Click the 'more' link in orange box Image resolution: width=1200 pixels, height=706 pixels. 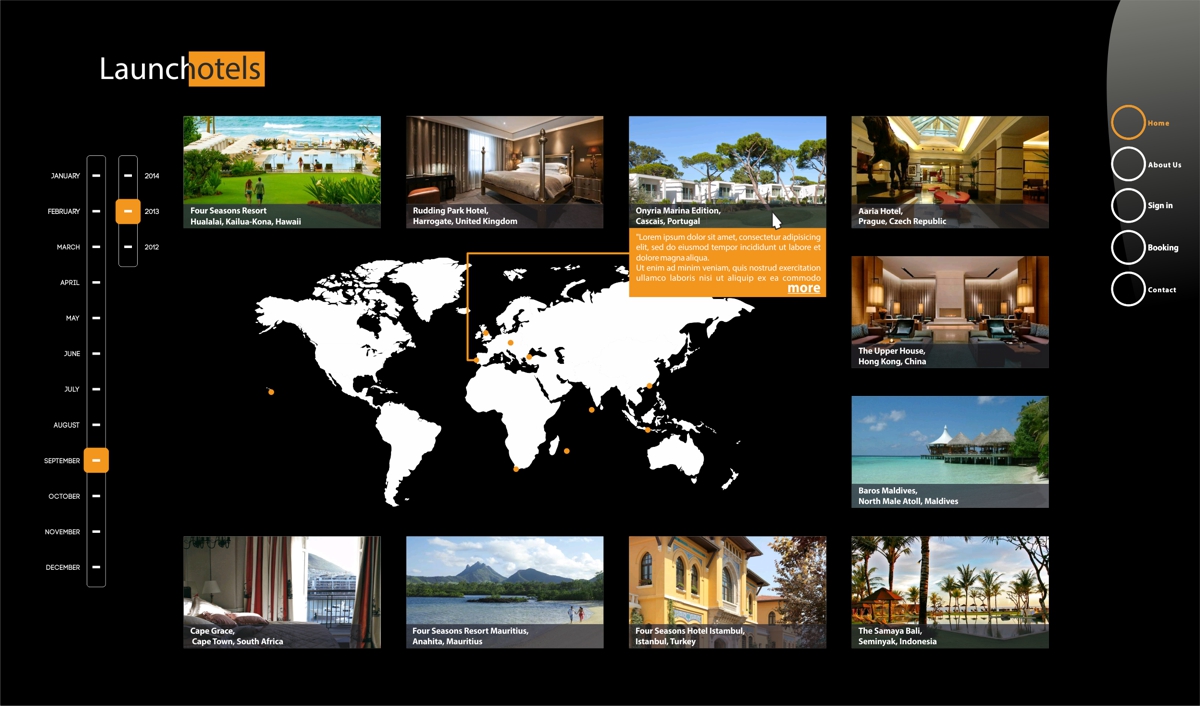tap(804, 288)
